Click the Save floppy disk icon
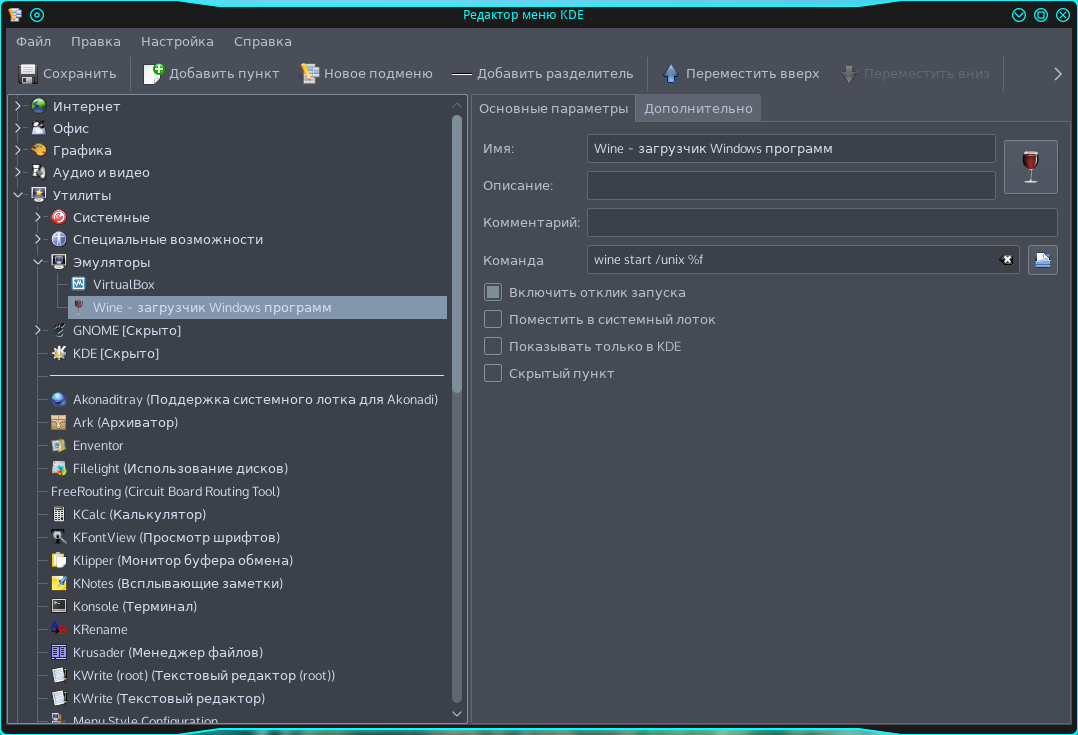Image resolution: width=1078 pixels, height=735 pixels. pyautogui.click(x=28, y=74)
